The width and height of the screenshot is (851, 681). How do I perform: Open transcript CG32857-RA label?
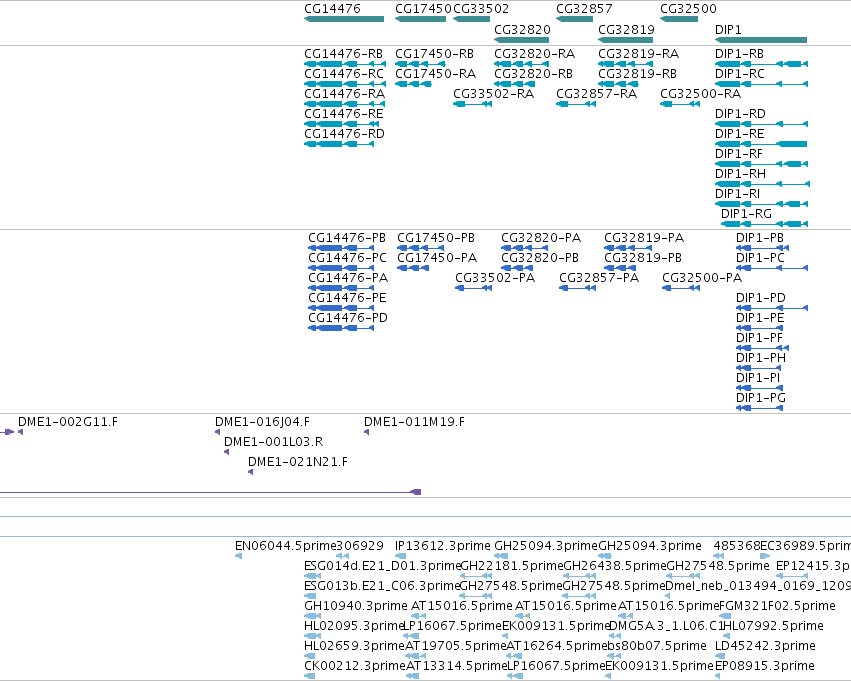click(x=596, y=94)
